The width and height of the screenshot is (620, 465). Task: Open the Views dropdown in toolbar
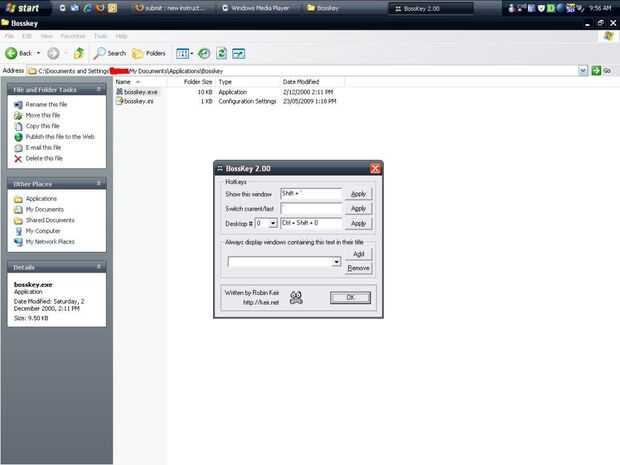pyautogui.click(x=184, y=53)
